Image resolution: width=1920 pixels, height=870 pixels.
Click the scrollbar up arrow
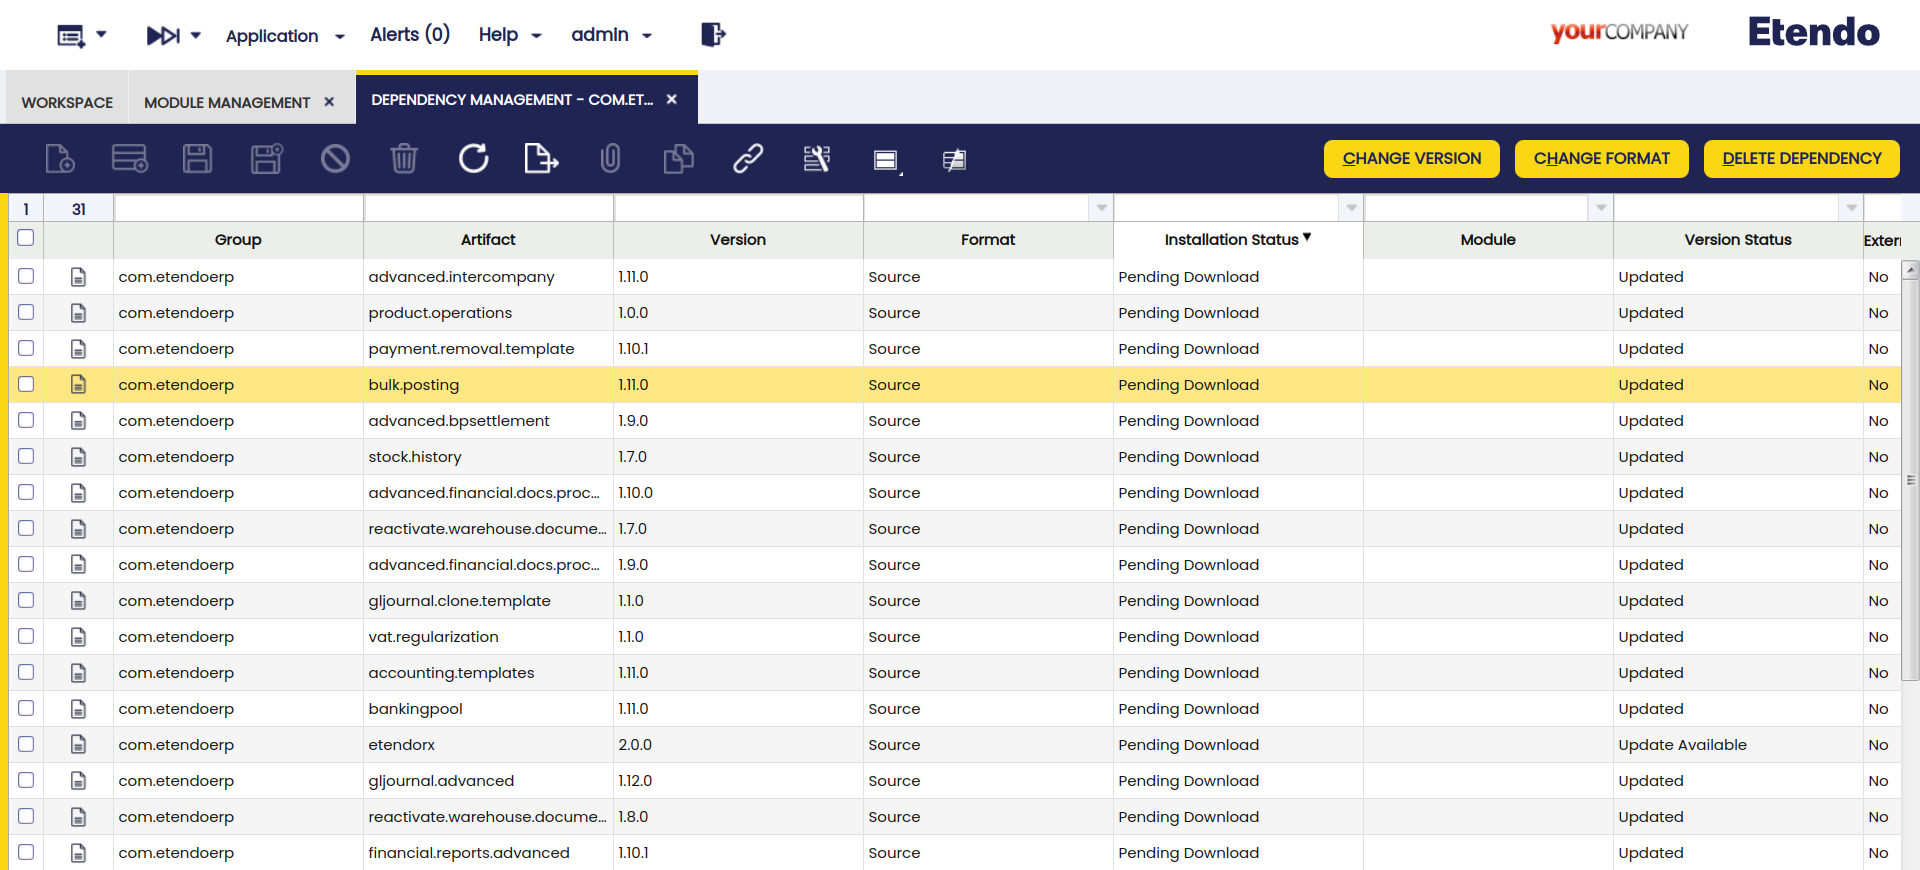tap(1911, 269)
